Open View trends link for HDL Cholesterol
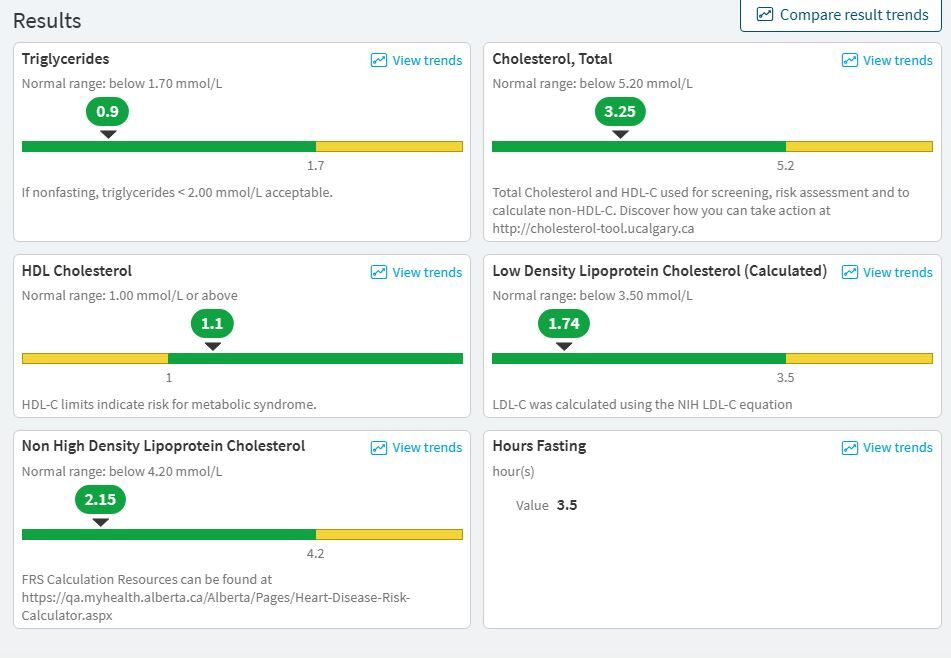 (x=416, y=272)
